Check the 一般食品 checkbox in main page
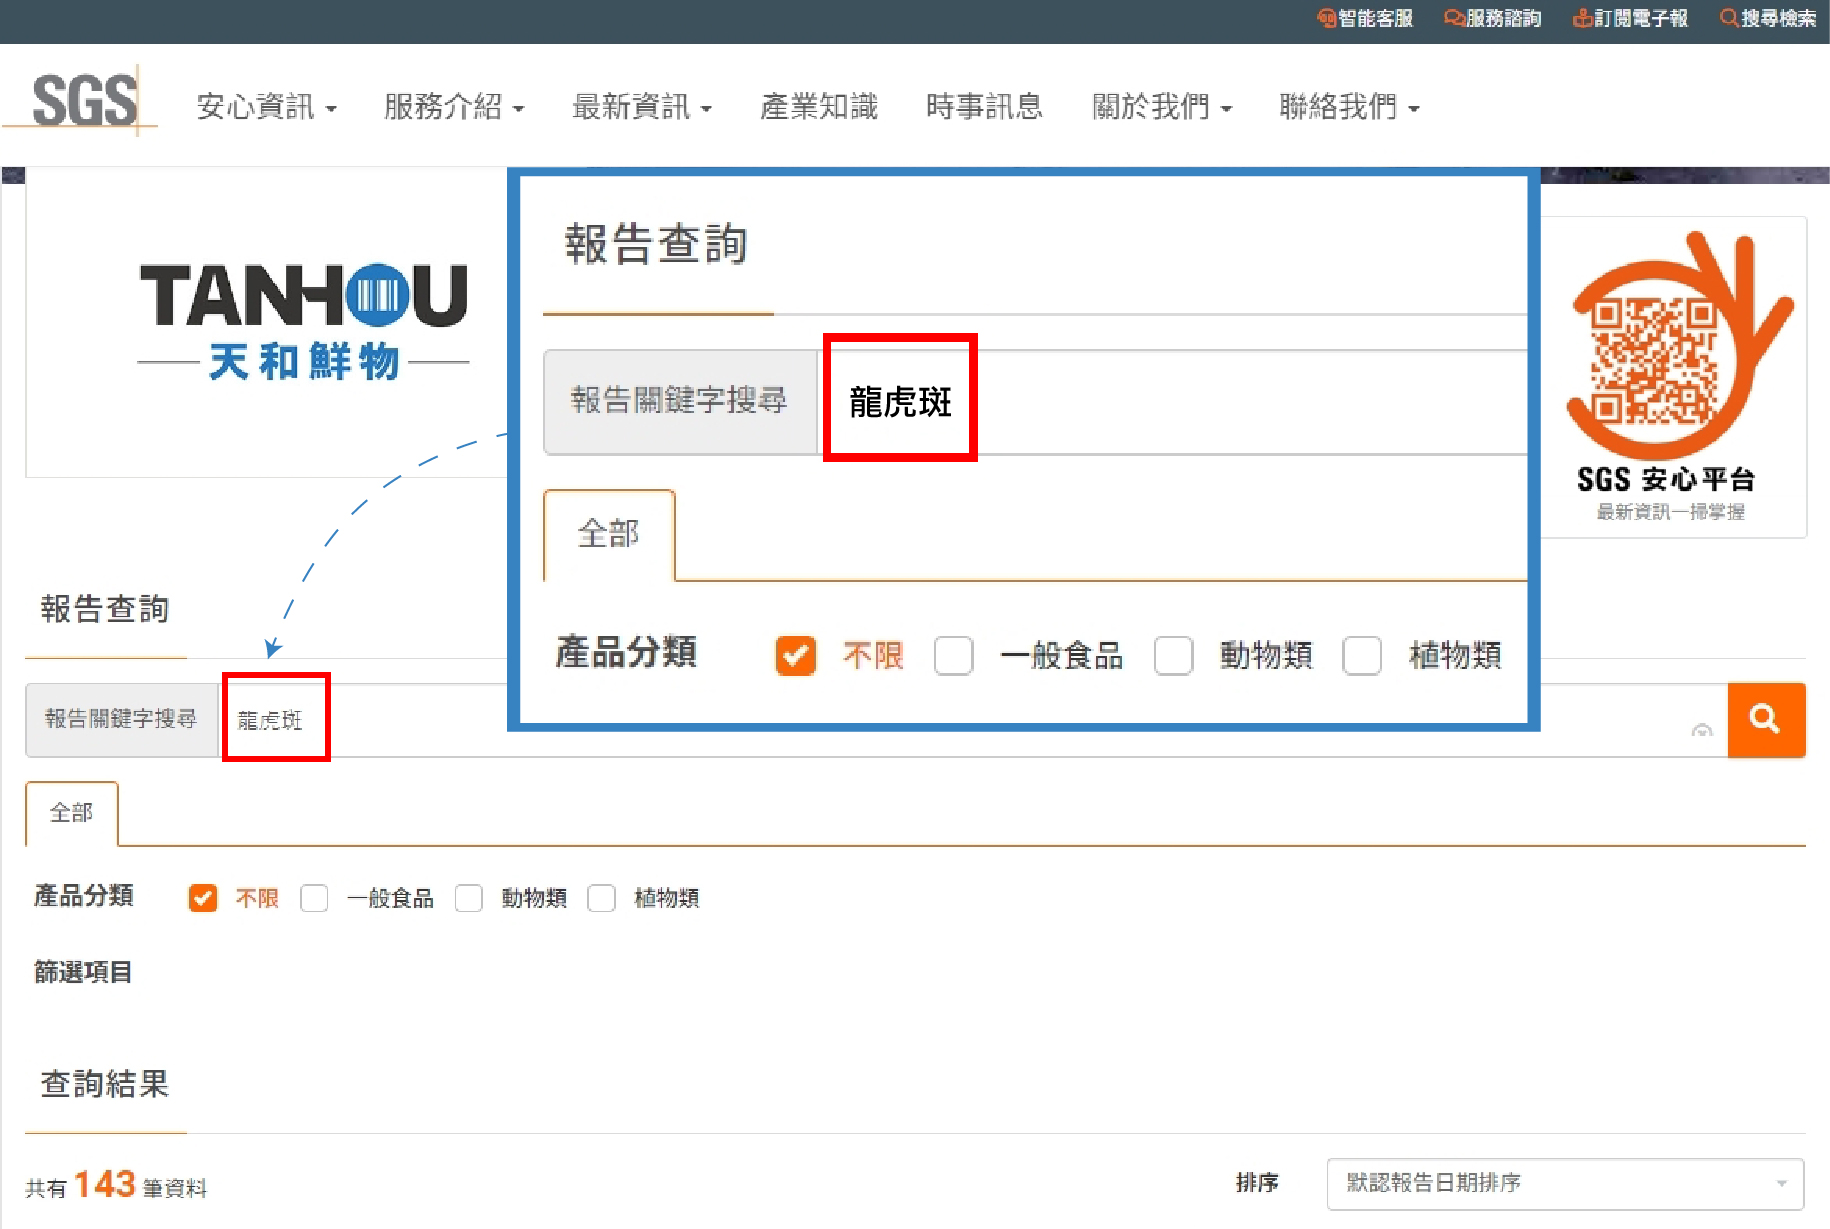This screenshot has height=1229, width=1830. pyautogui.click(x=314, y=898)
